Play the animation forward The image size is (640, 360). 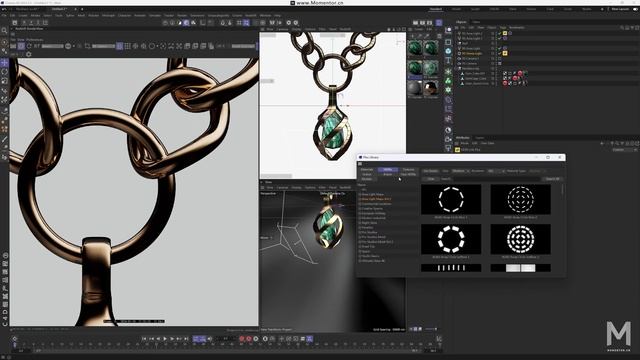point(165,339)
